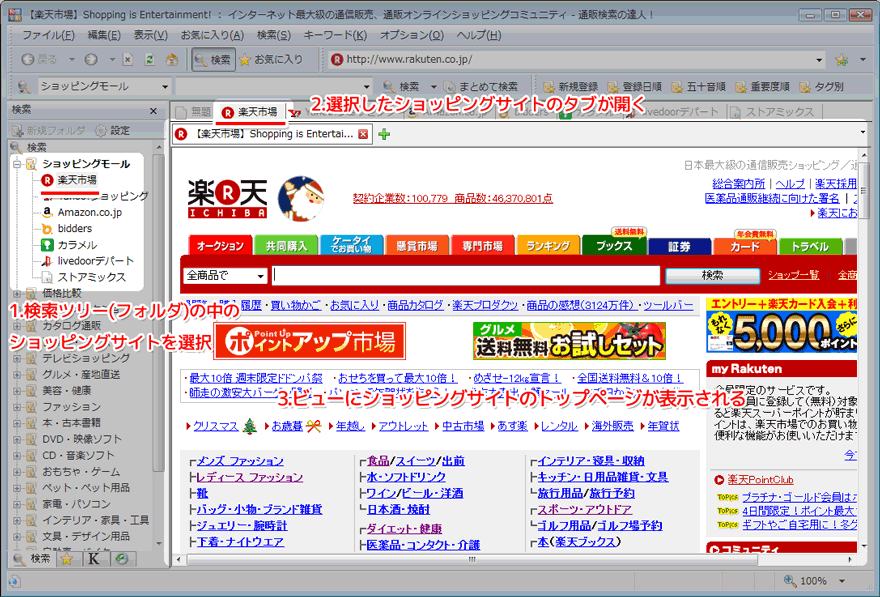Open the ランキング tab on Rakuten page
The image size is (880, 597).
pos(548,245)
